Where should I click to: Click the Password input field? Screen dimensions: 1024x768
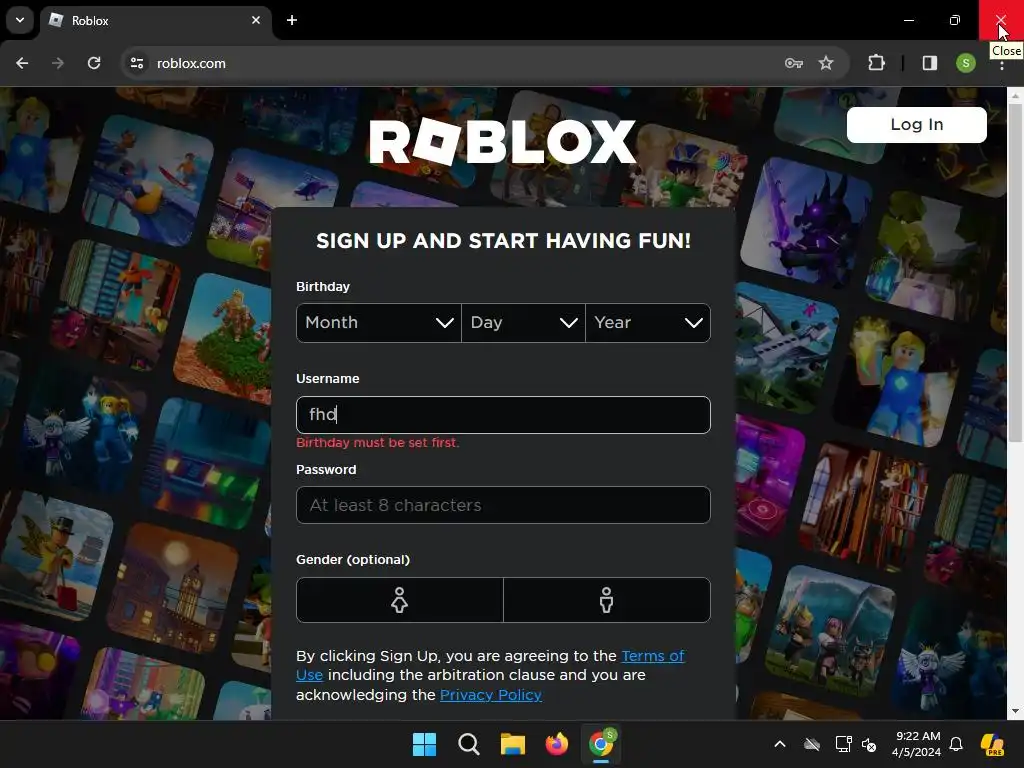pyautogui.click(x=503, y=505)
